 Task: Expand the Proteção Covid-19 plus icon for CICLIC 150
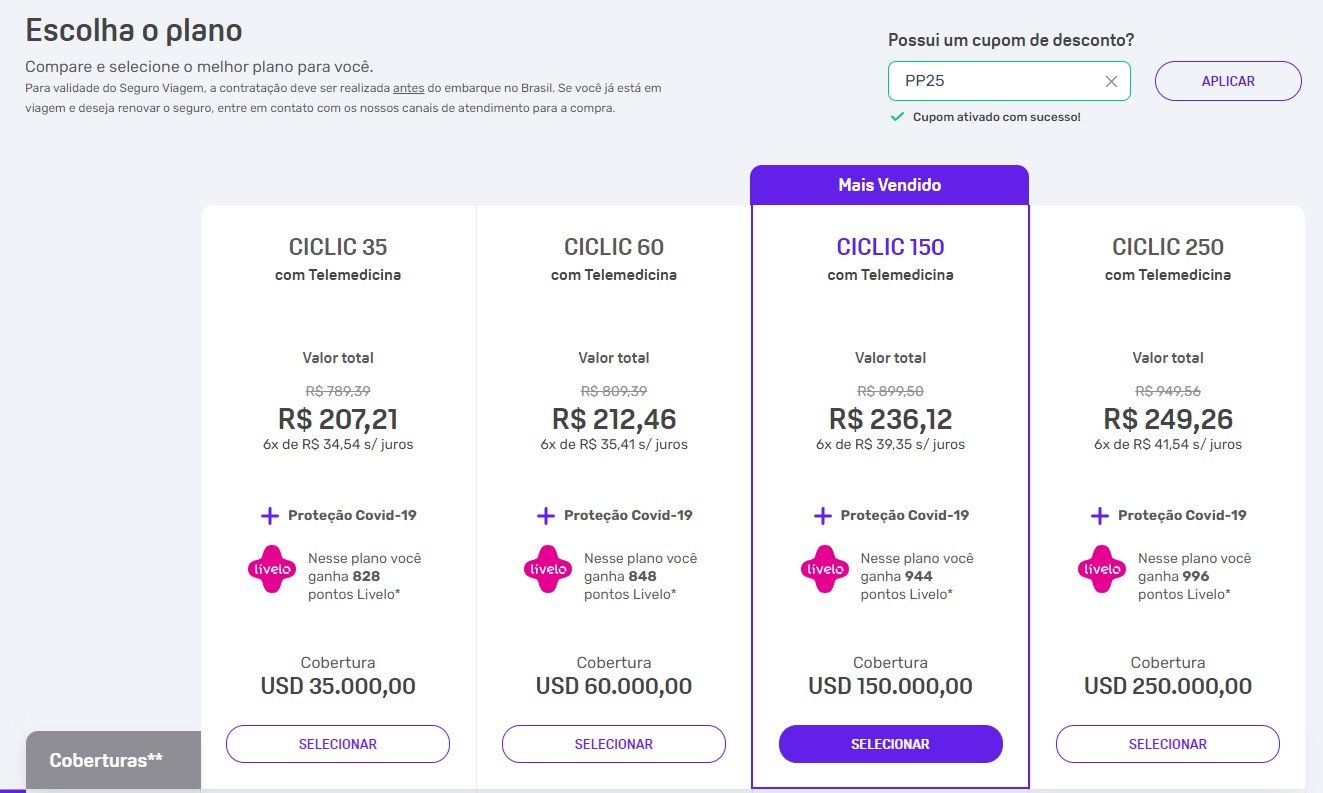[x=822, y=516]
